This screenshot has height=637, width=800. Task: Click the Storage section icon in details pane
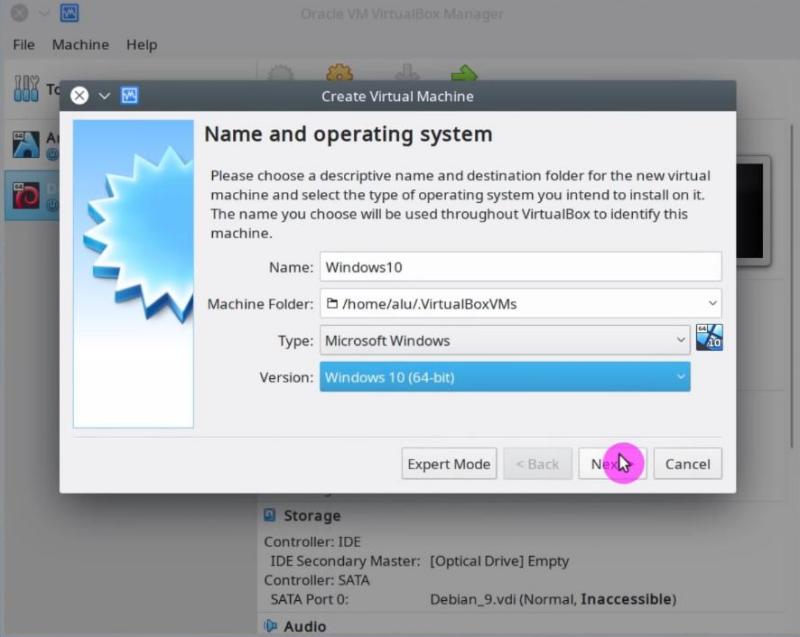(270, 515)
